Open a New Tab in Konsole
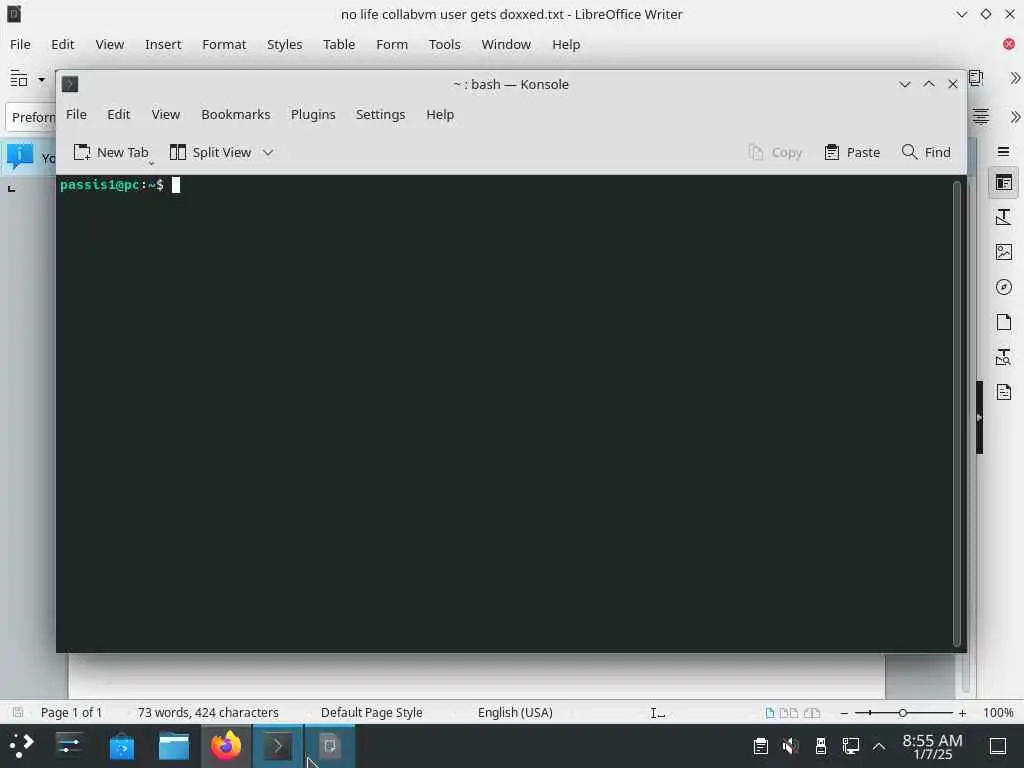 [111, 152]
